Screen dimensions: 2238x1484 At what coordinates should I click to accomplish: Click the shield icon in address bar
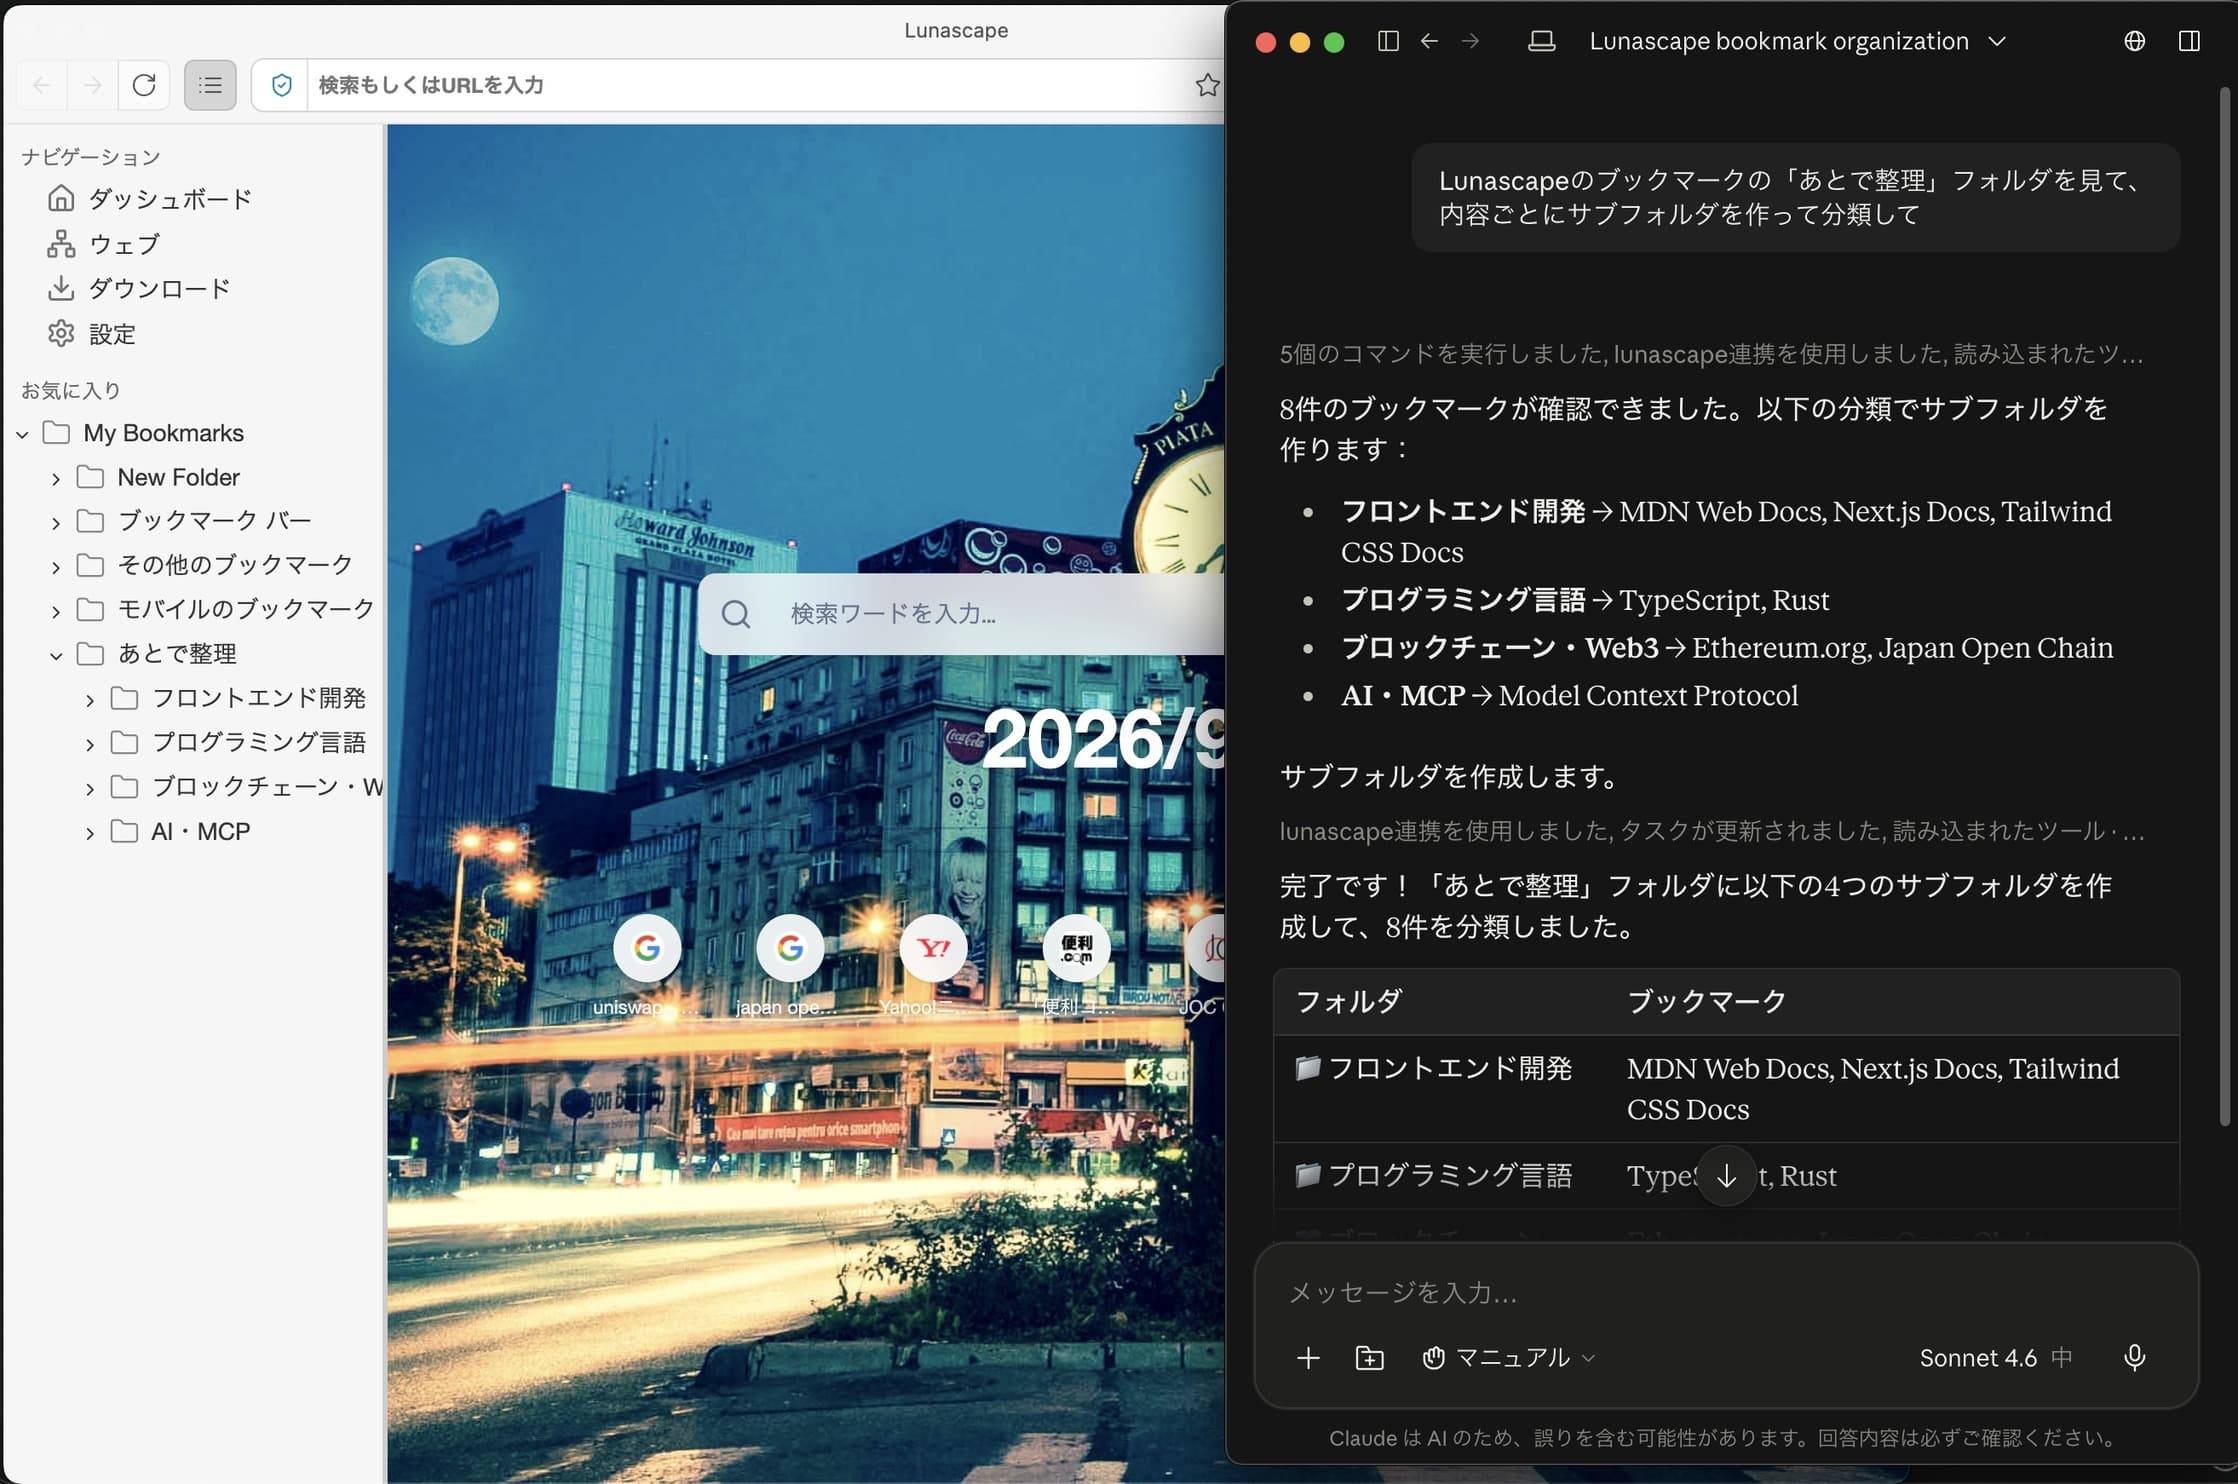[282, 85]
